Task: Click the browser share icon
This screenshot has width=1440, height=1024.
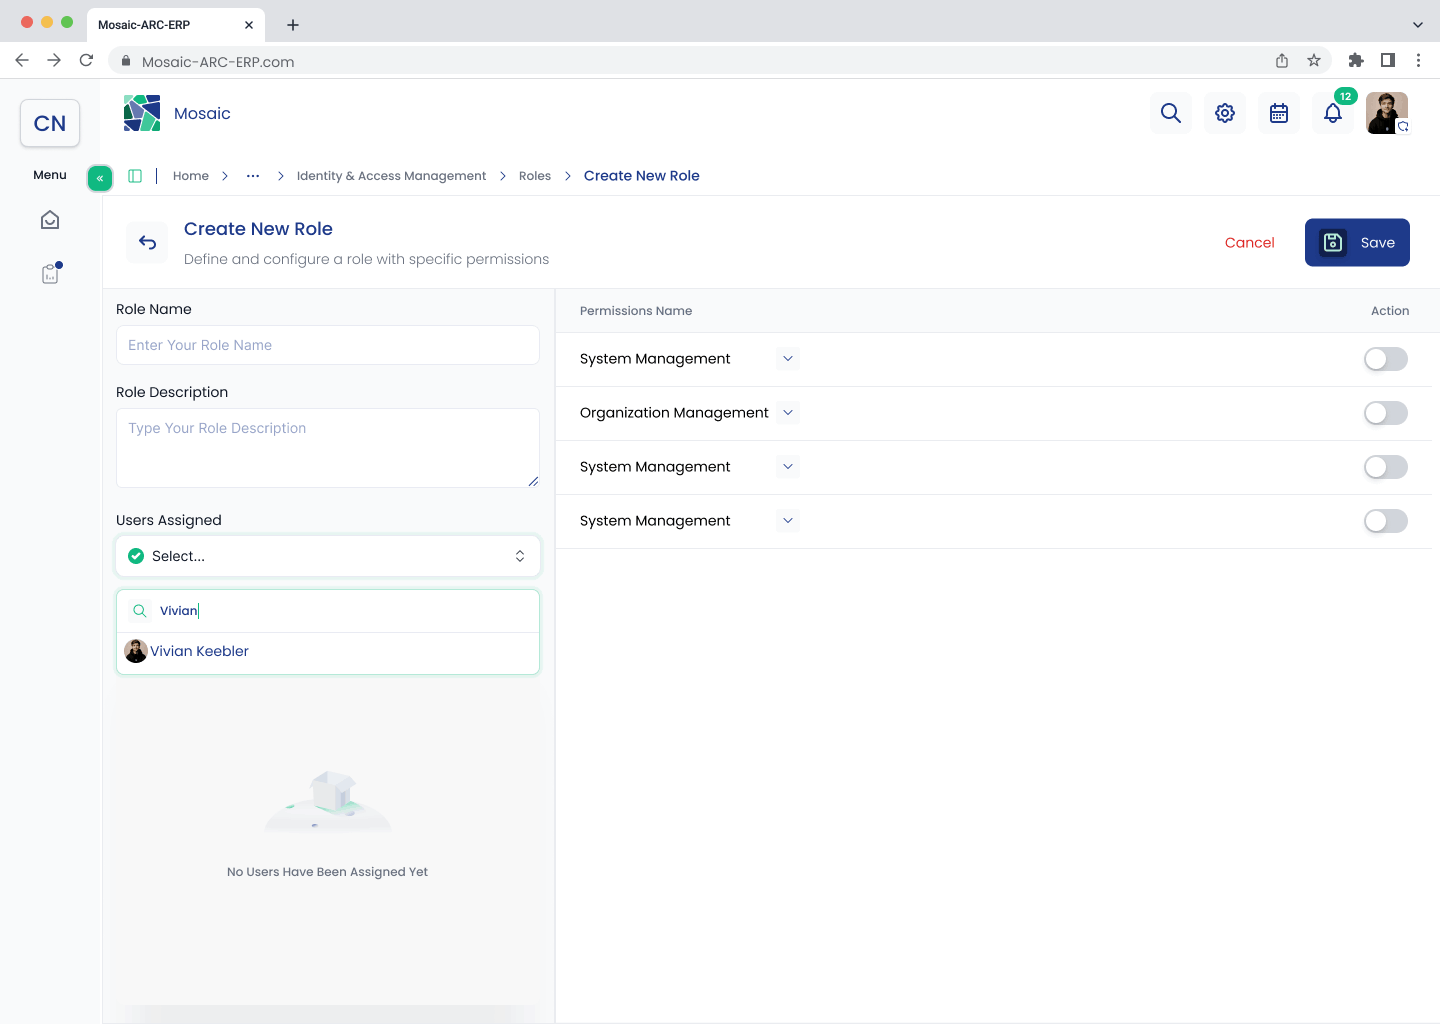Action: [1282, 60]
